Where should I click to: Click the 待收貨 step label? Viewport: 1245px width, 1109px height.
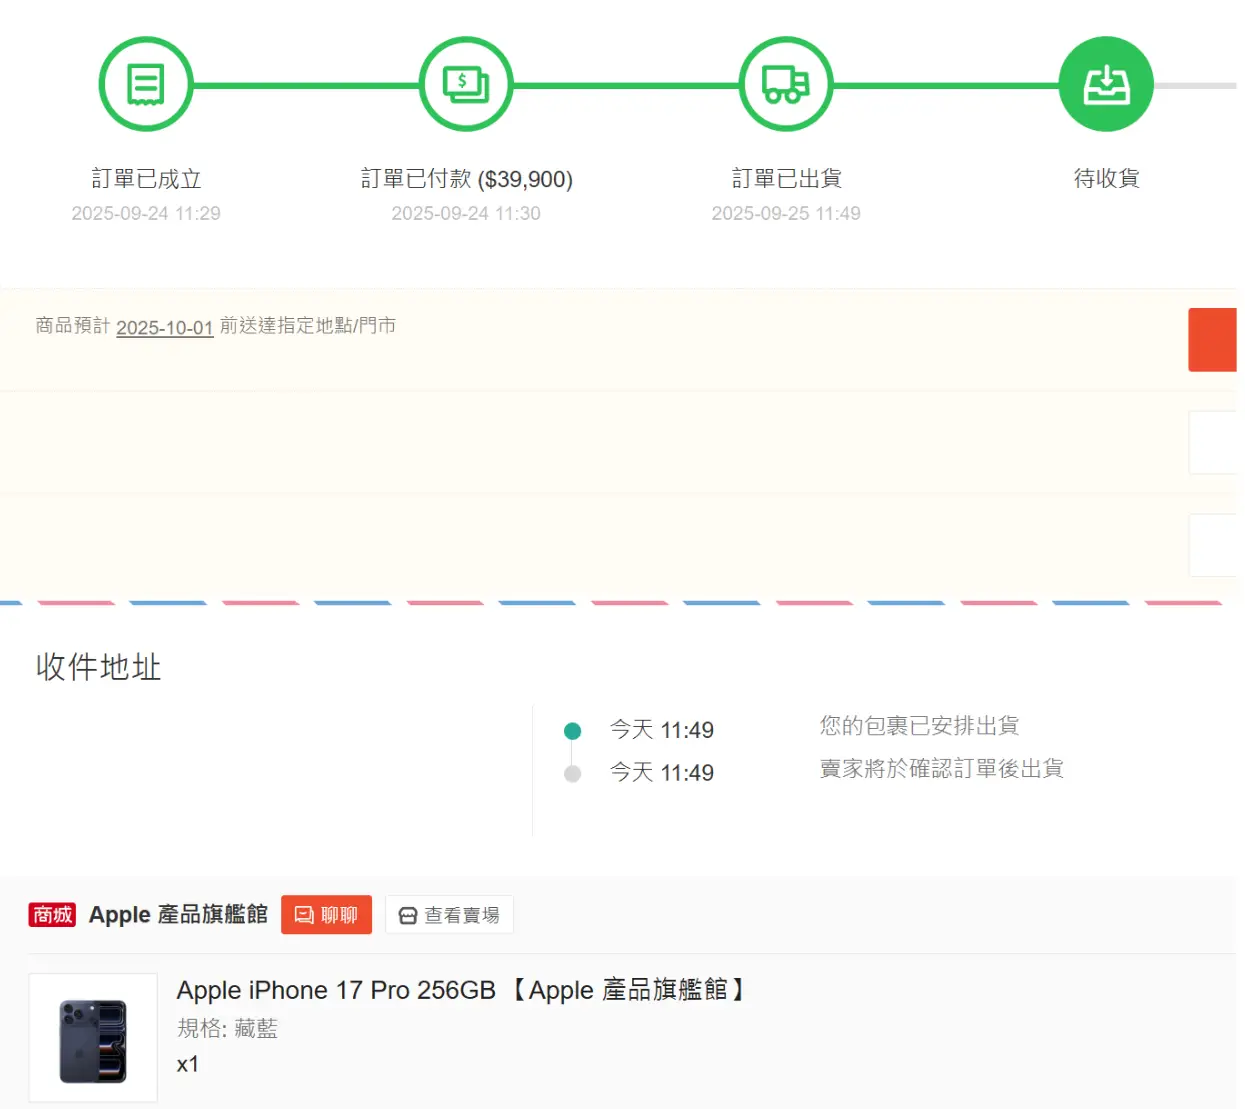pyautogui.click(x=1106, y=178)
